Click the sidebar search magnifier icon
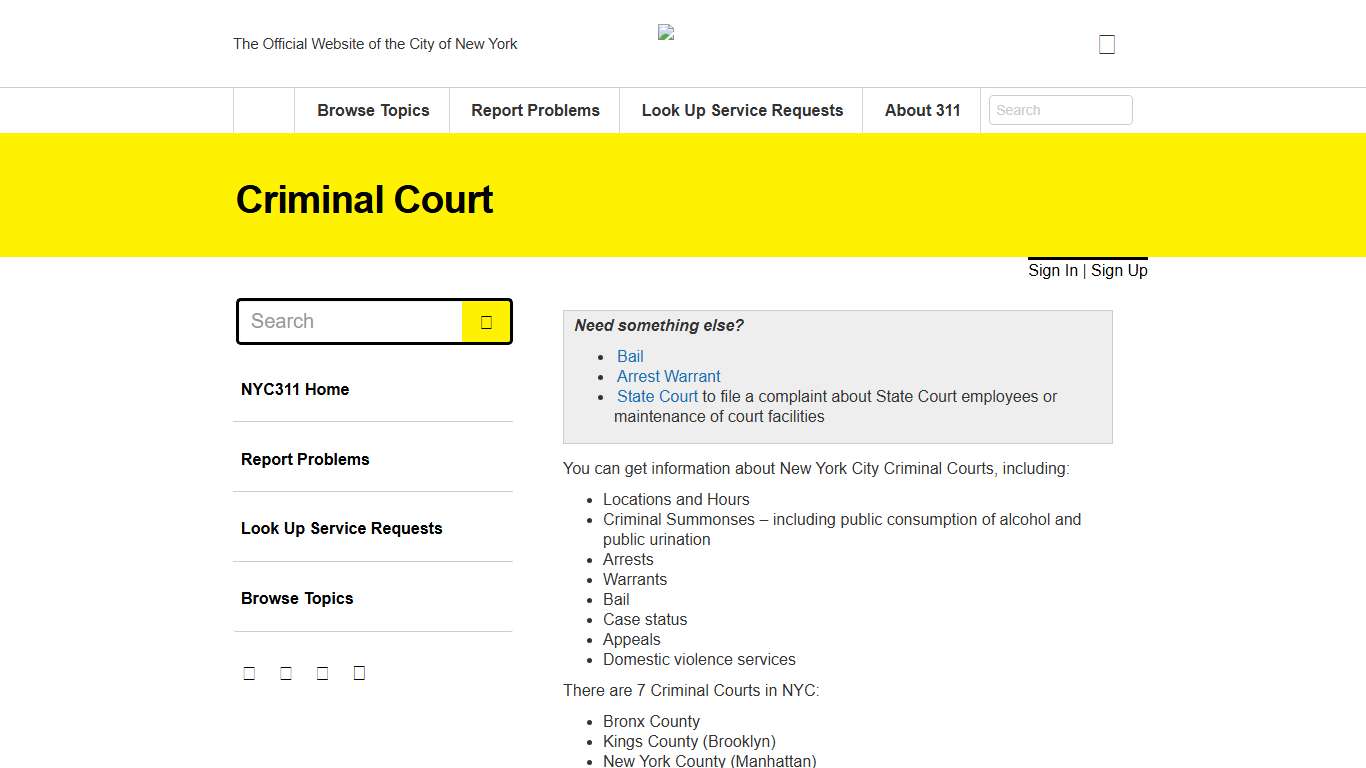 pyautogui.click(x=486, y=321)
